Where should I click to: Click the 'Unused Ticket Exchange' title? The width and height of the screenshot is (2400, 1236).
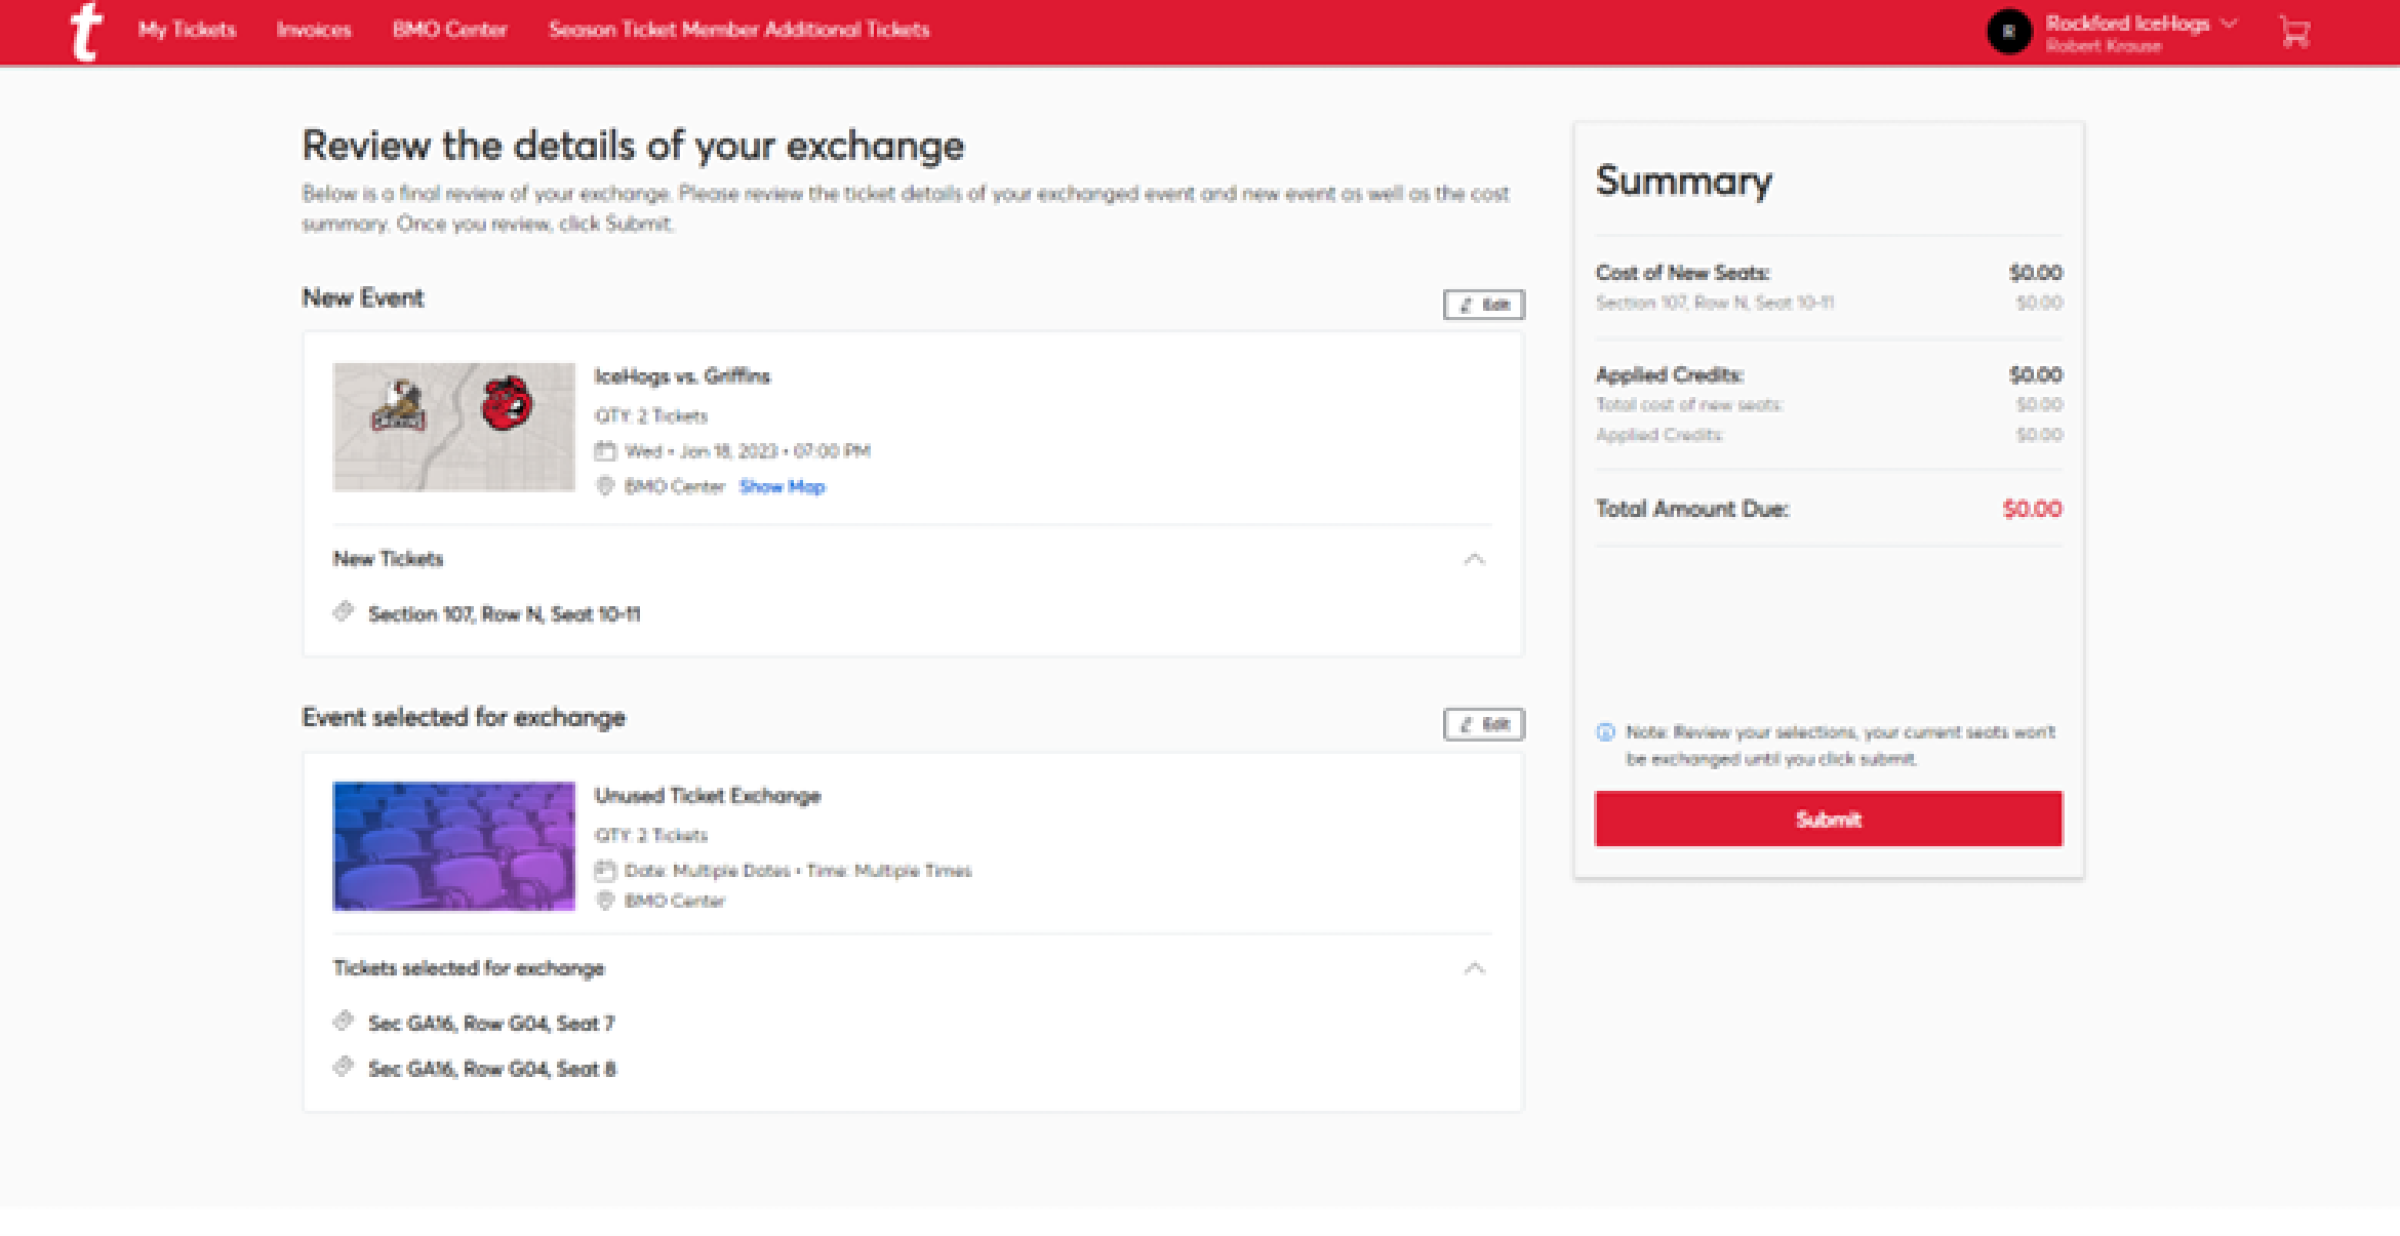tap(708, 796)
